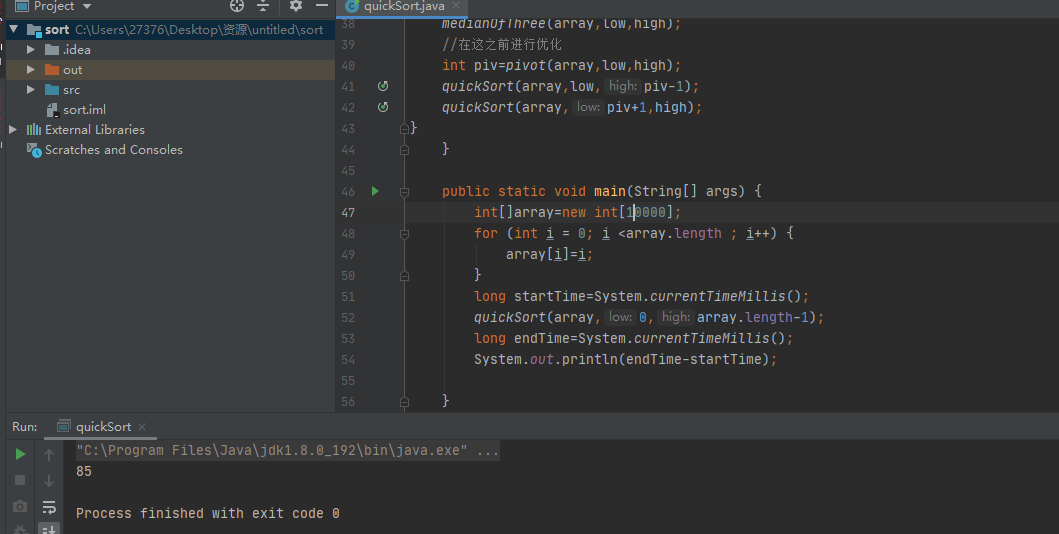
Task: Select the sort project root label
Action: click(57, 30)
